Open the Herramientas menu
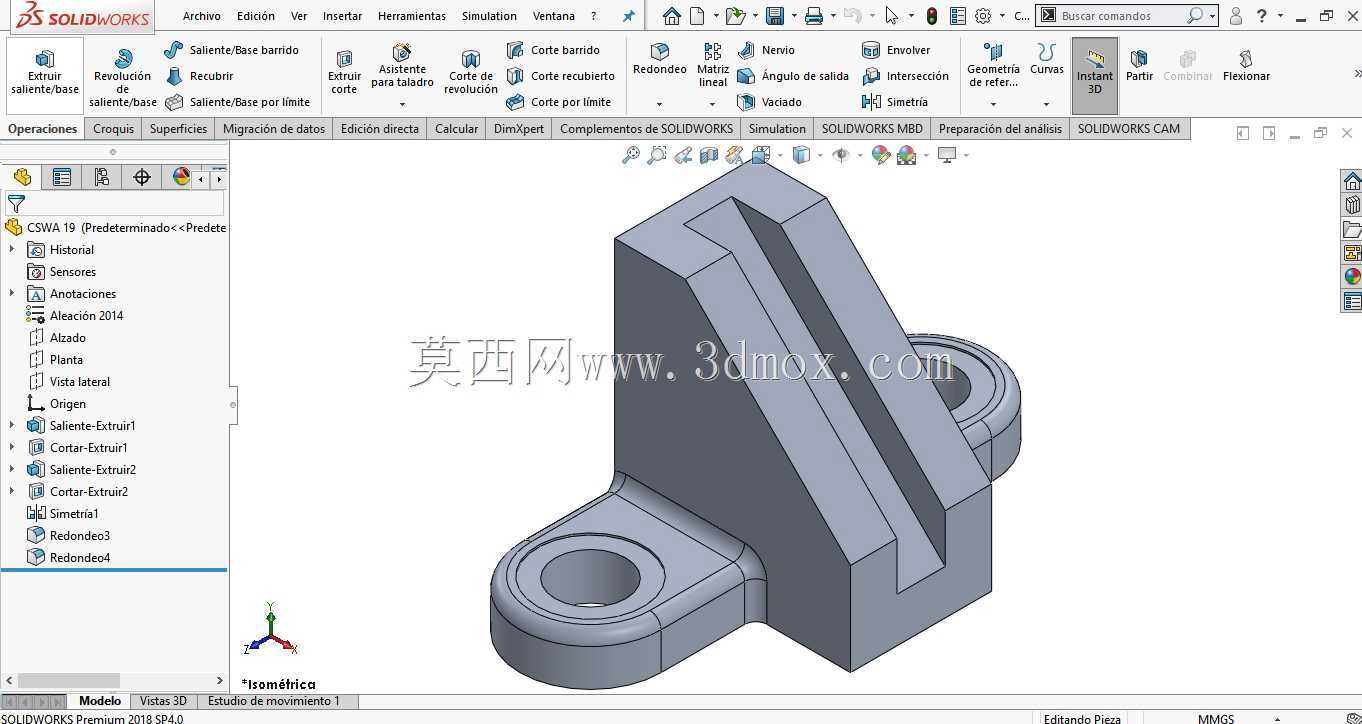 pyautogui.click(x=412, y=16)
